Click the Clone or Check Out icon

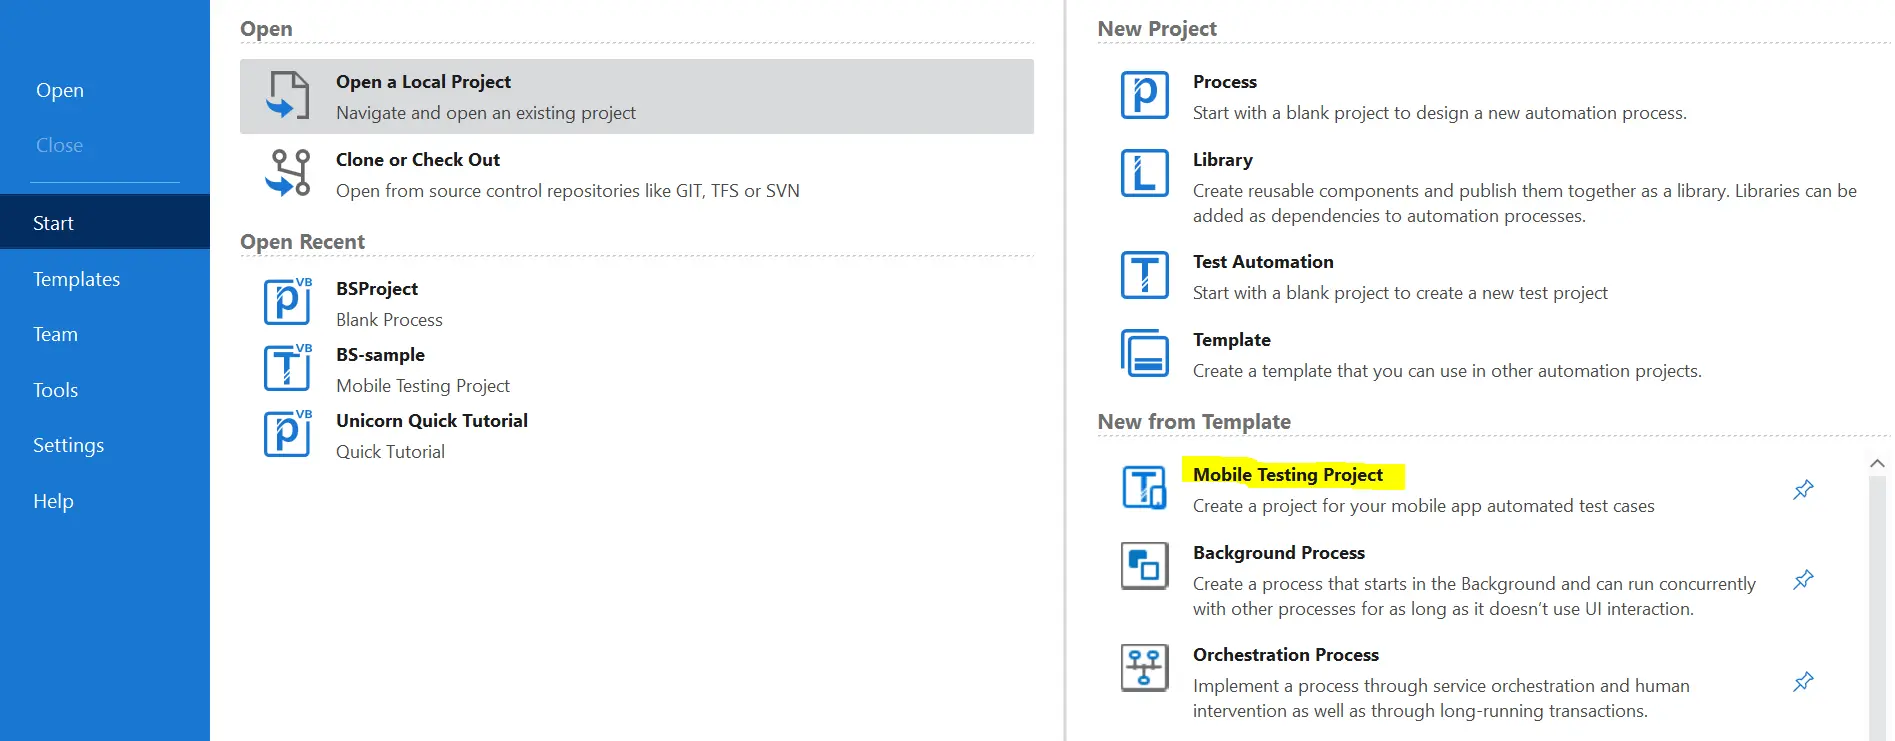pos(288,173)
